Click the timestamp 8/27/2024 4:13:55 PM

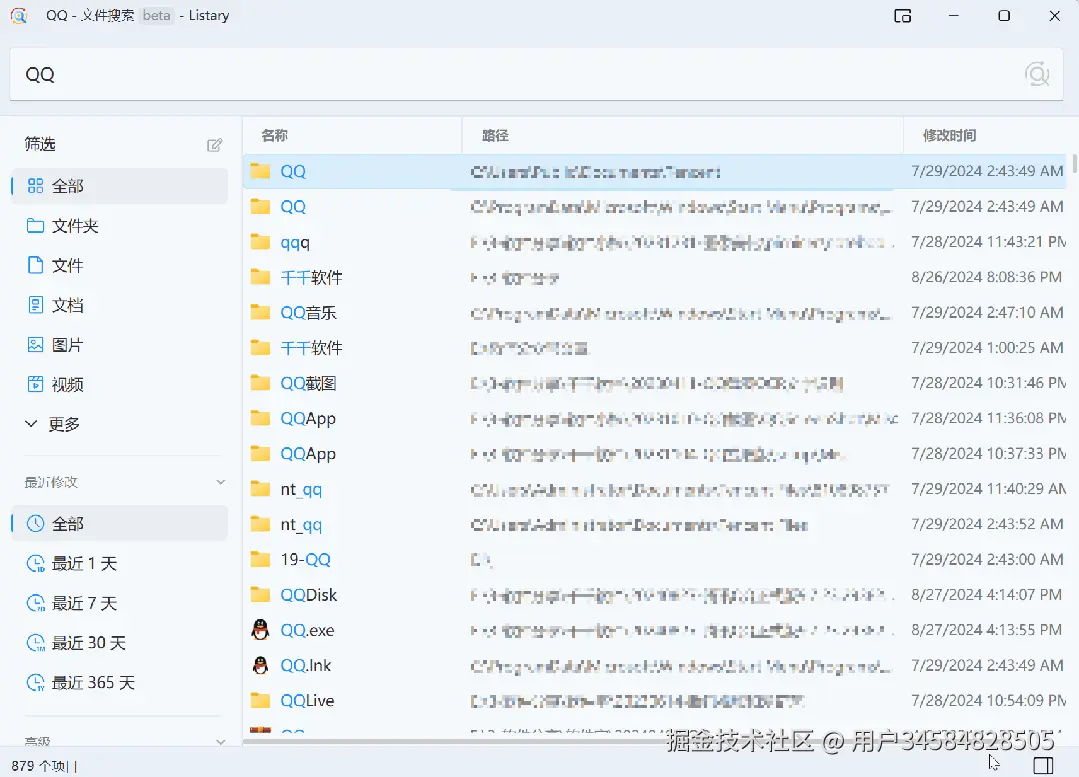tap(986, 630)
